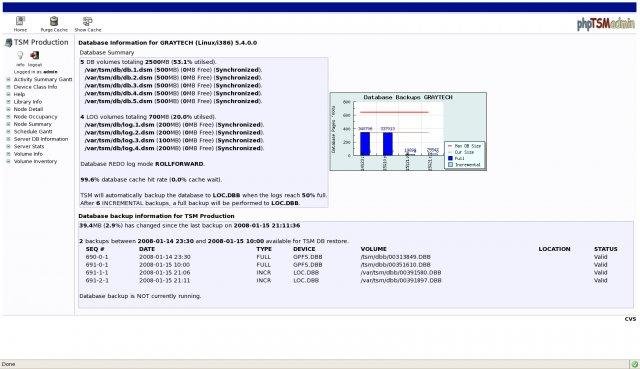Viewport: 640px width, 369px height.
Task: Click the /var/tsm/db/log.1.dsm log volume
Action: coord(120,125)
